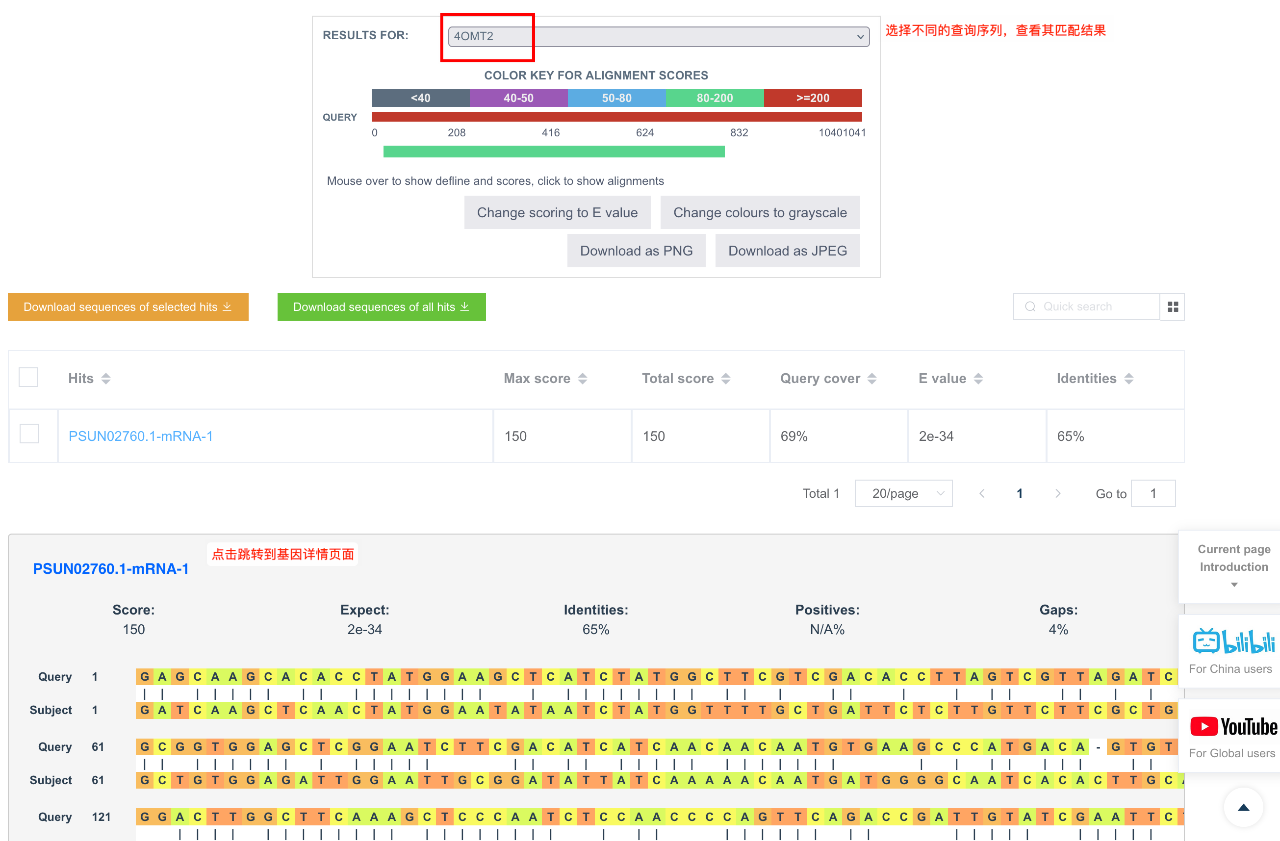
Task: Click the green alignment hit bar
Action: tap(554, 152)
